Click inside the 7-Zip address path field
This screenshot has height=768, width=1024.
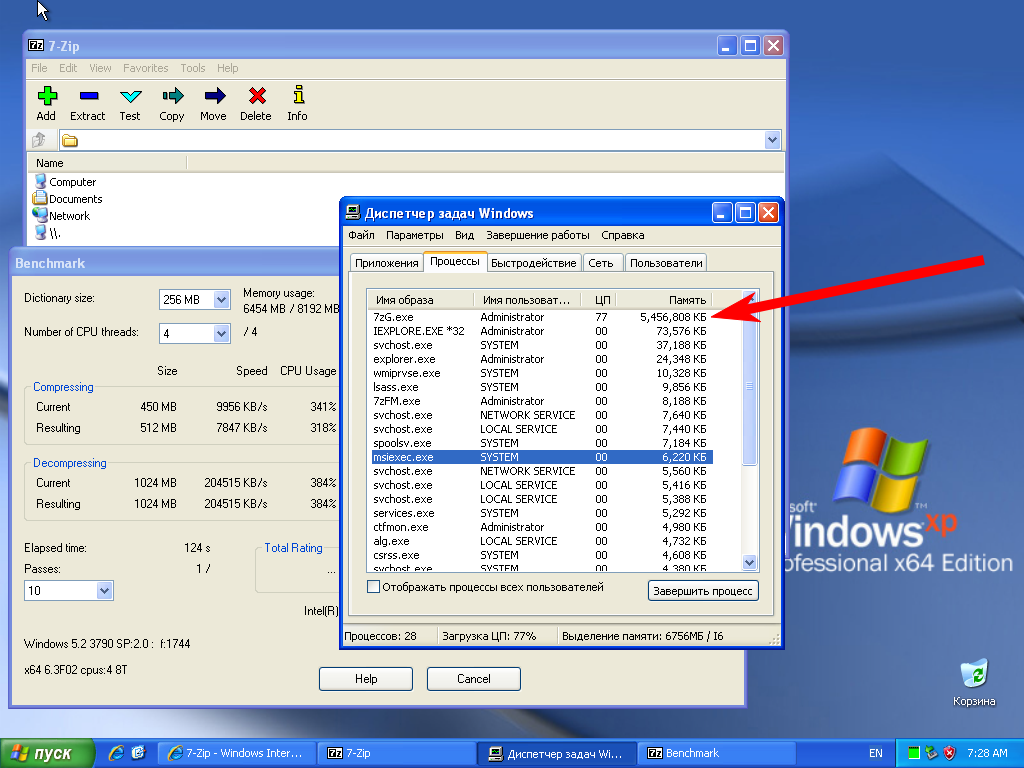pyautogui.click(x=411, y=140)
